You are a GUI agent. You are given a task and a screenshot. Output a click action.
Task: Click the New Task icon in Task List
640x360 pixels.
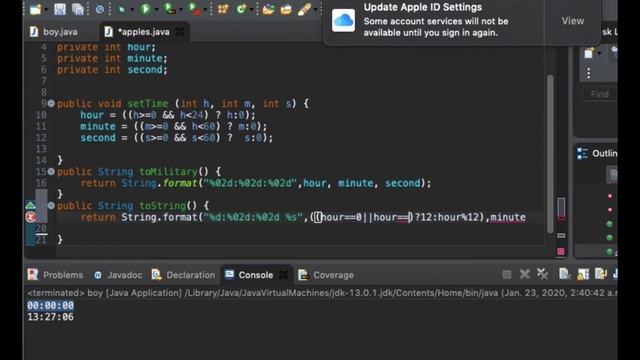[589, 53]
